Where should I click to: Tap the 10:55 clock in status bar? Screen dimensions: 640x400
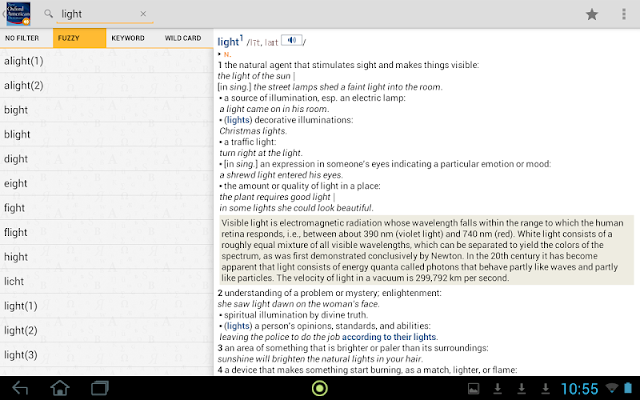pyautogui.click(x=579, y=389)
